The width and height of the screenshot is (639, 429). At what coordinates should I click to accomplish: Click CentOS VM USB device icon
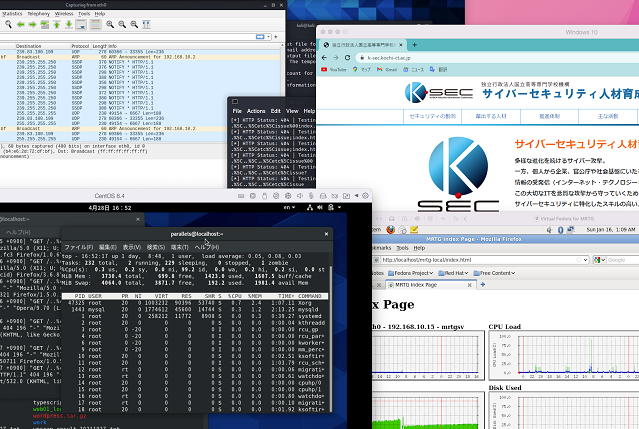point(264,196)
